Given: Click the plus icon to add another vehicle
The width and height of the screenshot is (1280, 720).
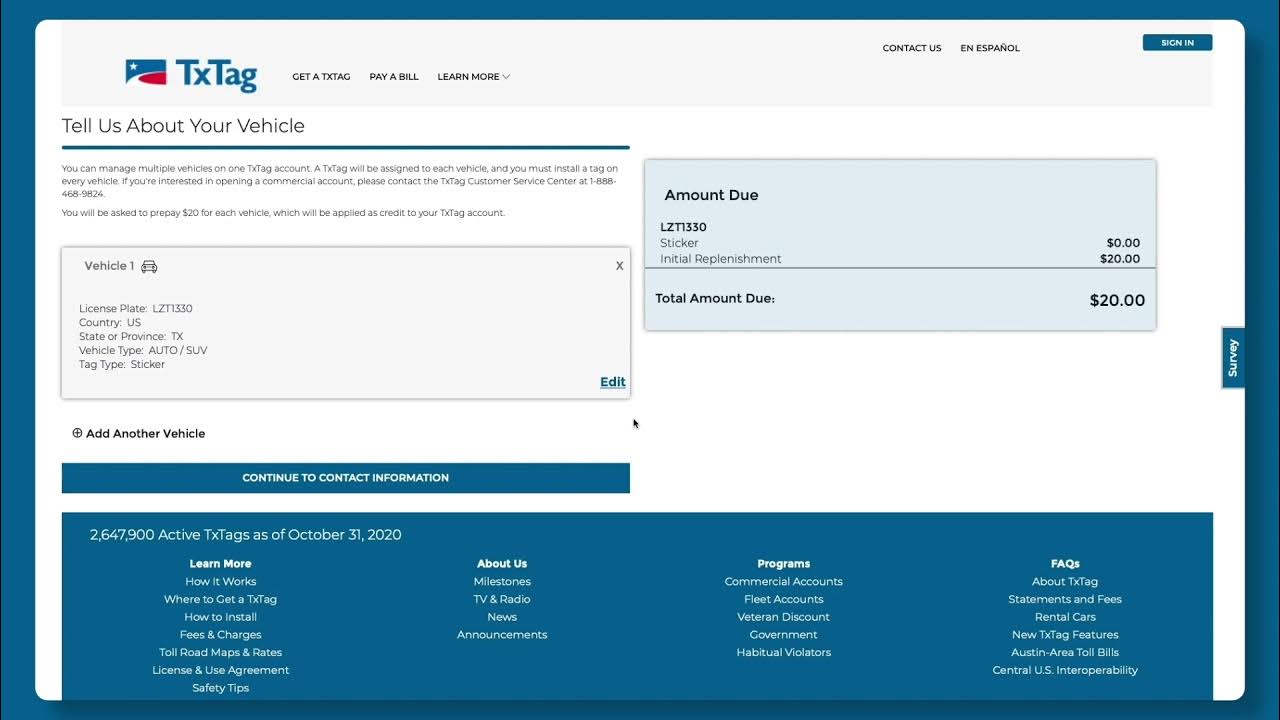Looking at the screenshot, I should point(77,433).
